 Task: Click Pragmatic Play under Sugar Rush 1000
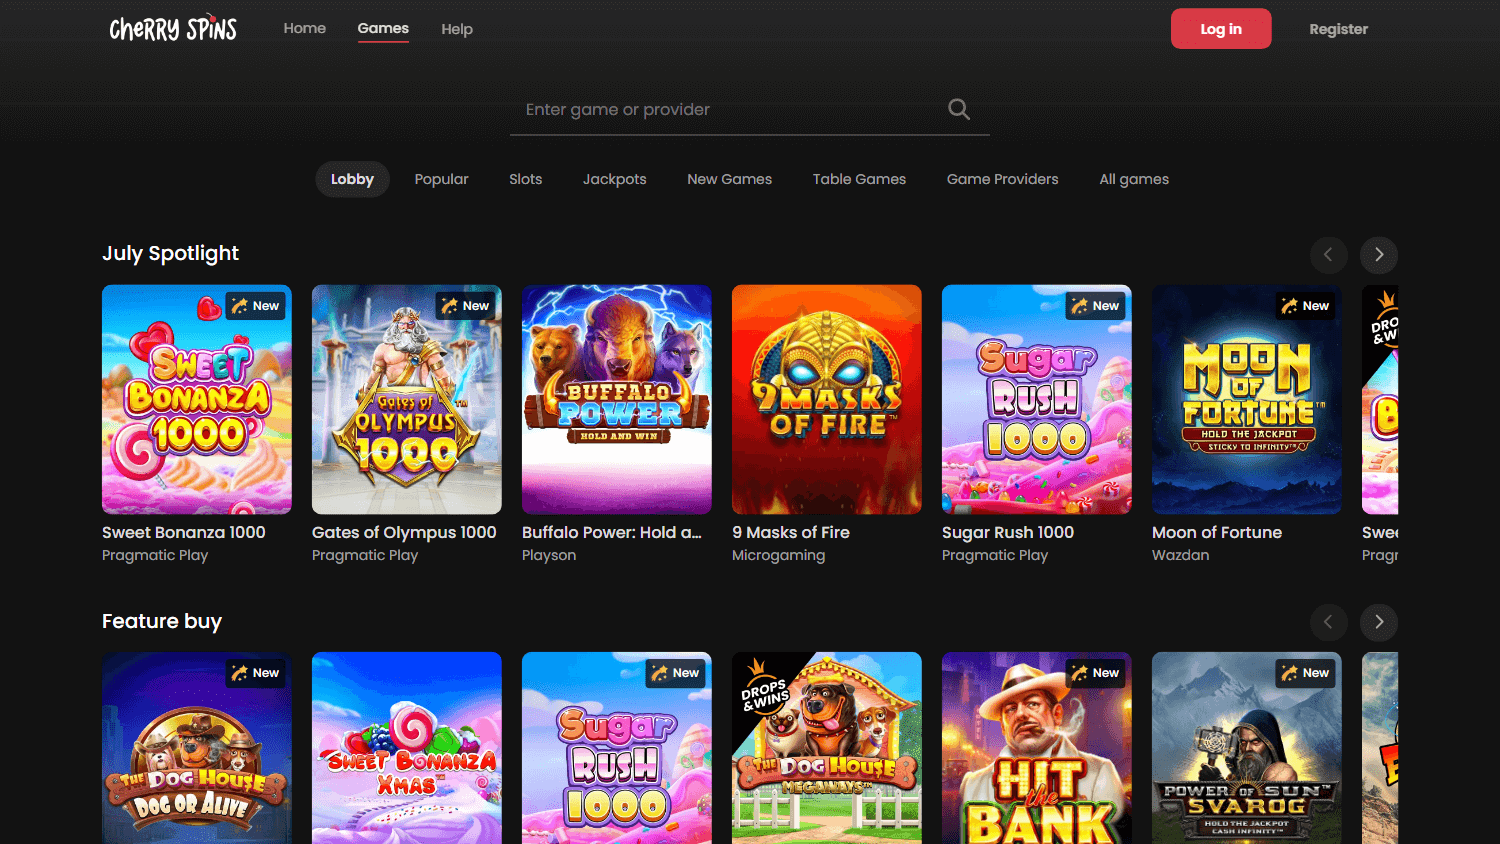[995, 556]
